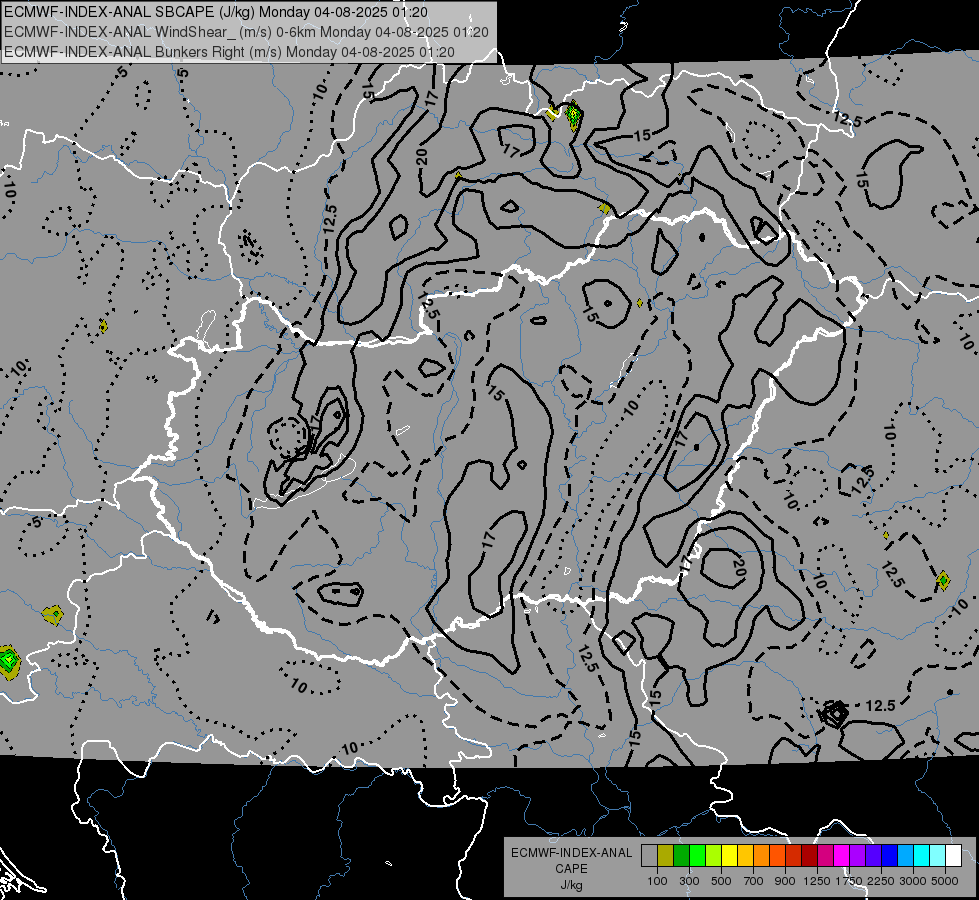Select the dark red legend swatch

pos(809,856)
